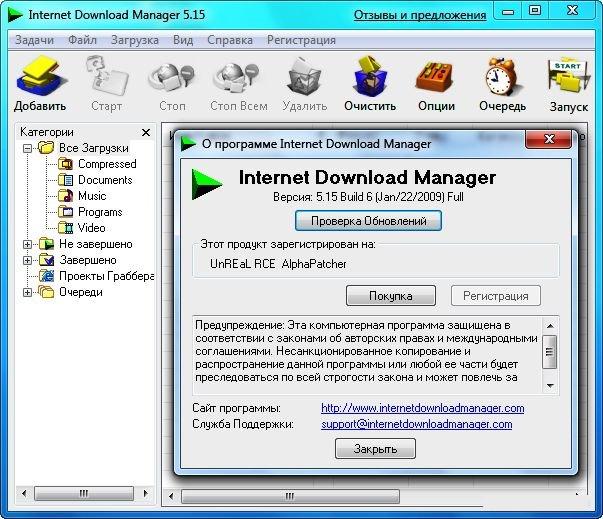The width and height of the screenshot is (603, 519).
Task: Close the About dialog with red X
Action: coord(549,139)
